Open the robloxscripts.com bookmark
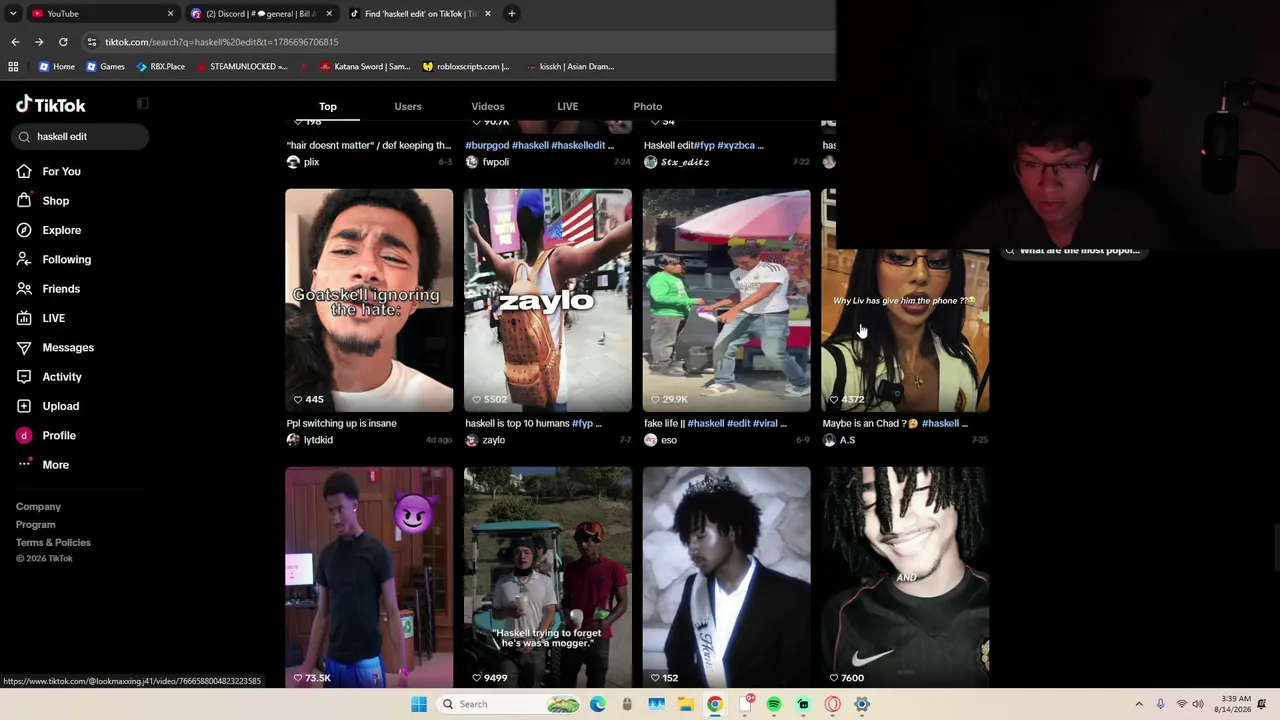1280x720 pixels. (466, 67)
